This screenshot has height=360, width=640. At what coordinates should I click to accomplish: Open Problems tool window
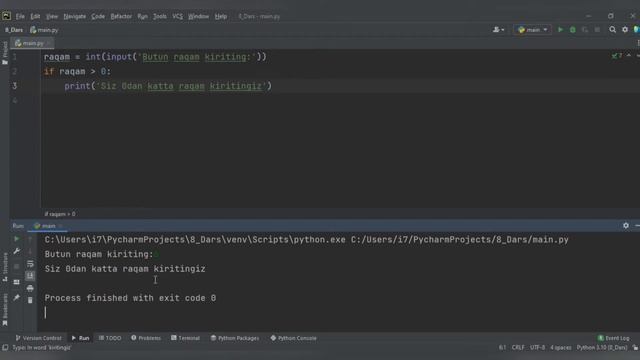[146, 338]
